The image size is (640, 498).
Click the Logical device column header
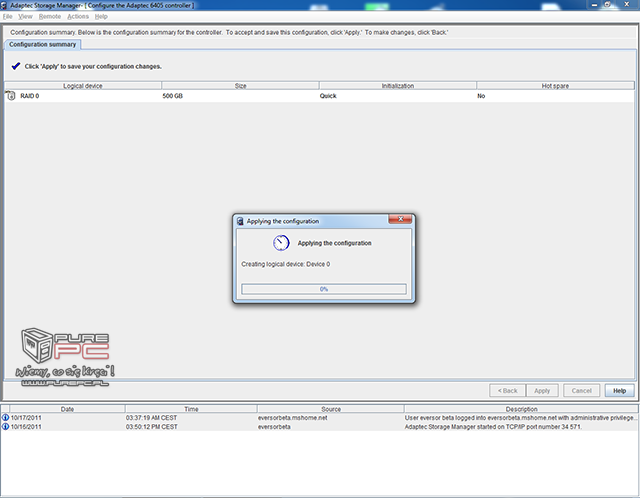tap(83, 85)
